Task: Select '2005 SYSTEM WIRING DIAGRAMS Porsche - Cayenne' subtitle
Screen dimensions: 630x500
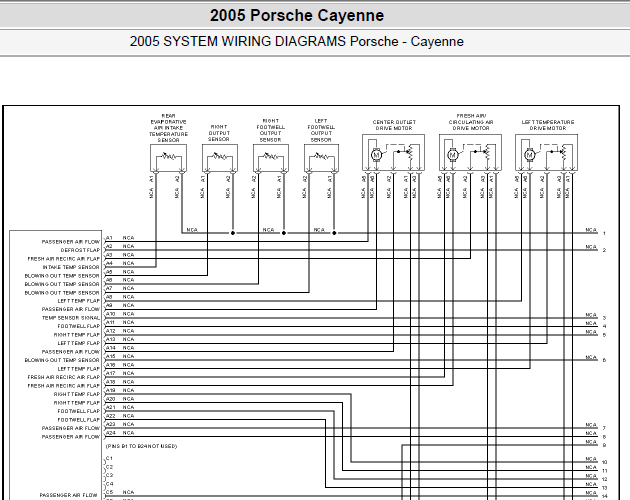Action: (x=297, y=41)
